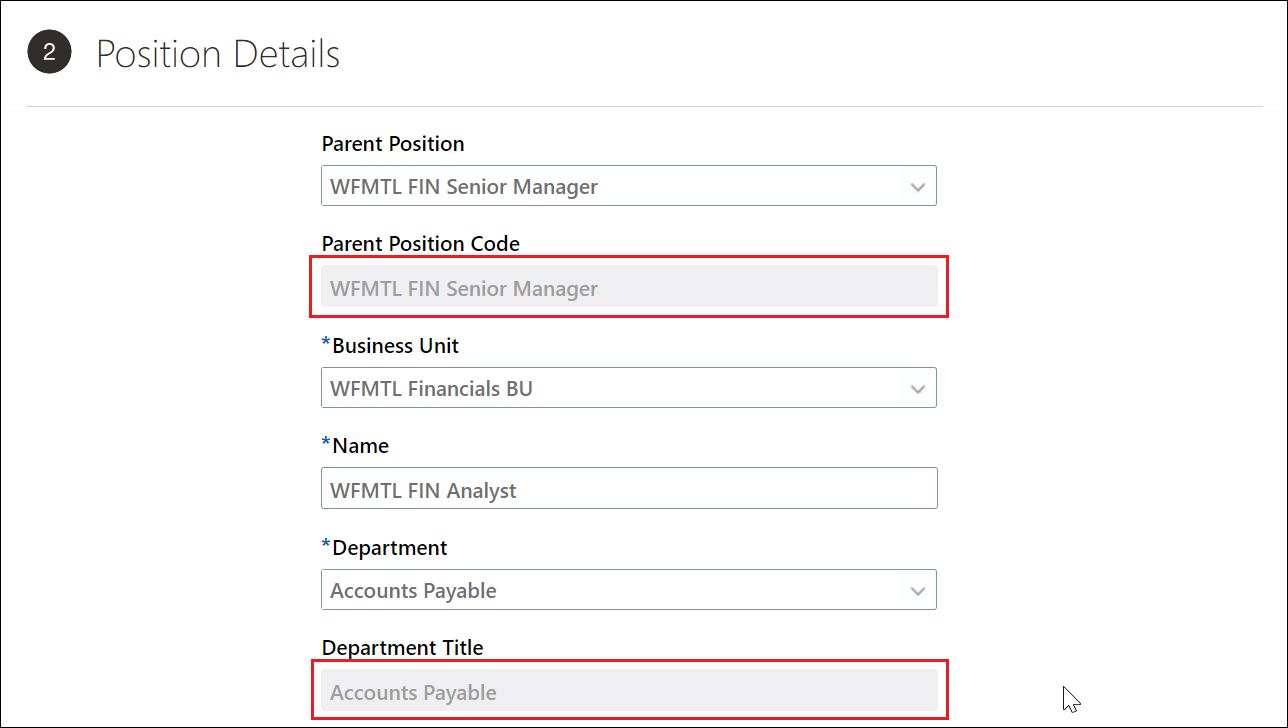
Task: Click the required asterisk beside Department
Action: pos(326,546)
